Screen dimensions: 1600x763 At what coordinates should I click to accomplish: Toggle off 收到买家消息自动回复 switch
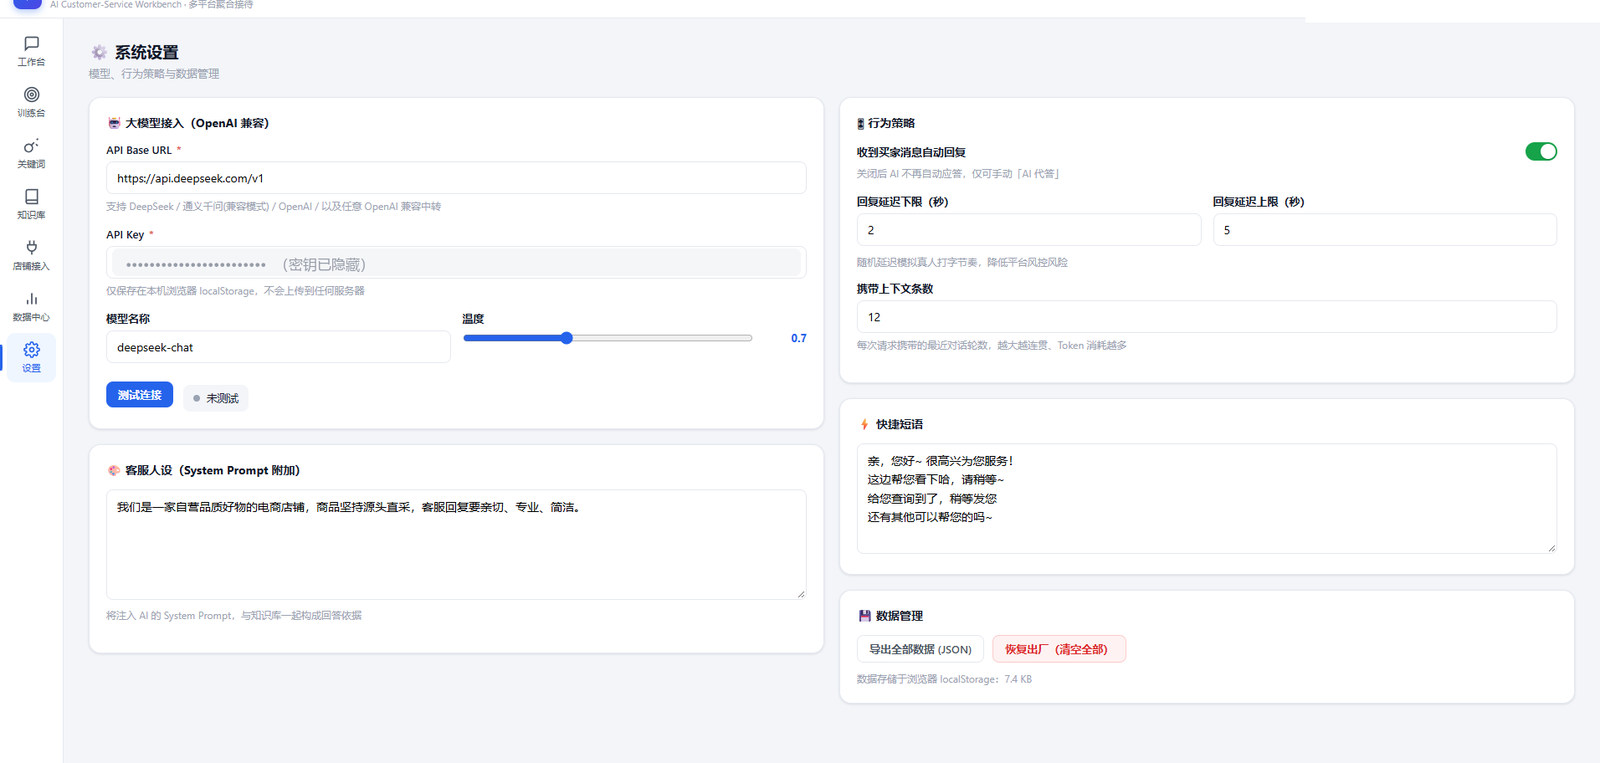[1541, 151]
